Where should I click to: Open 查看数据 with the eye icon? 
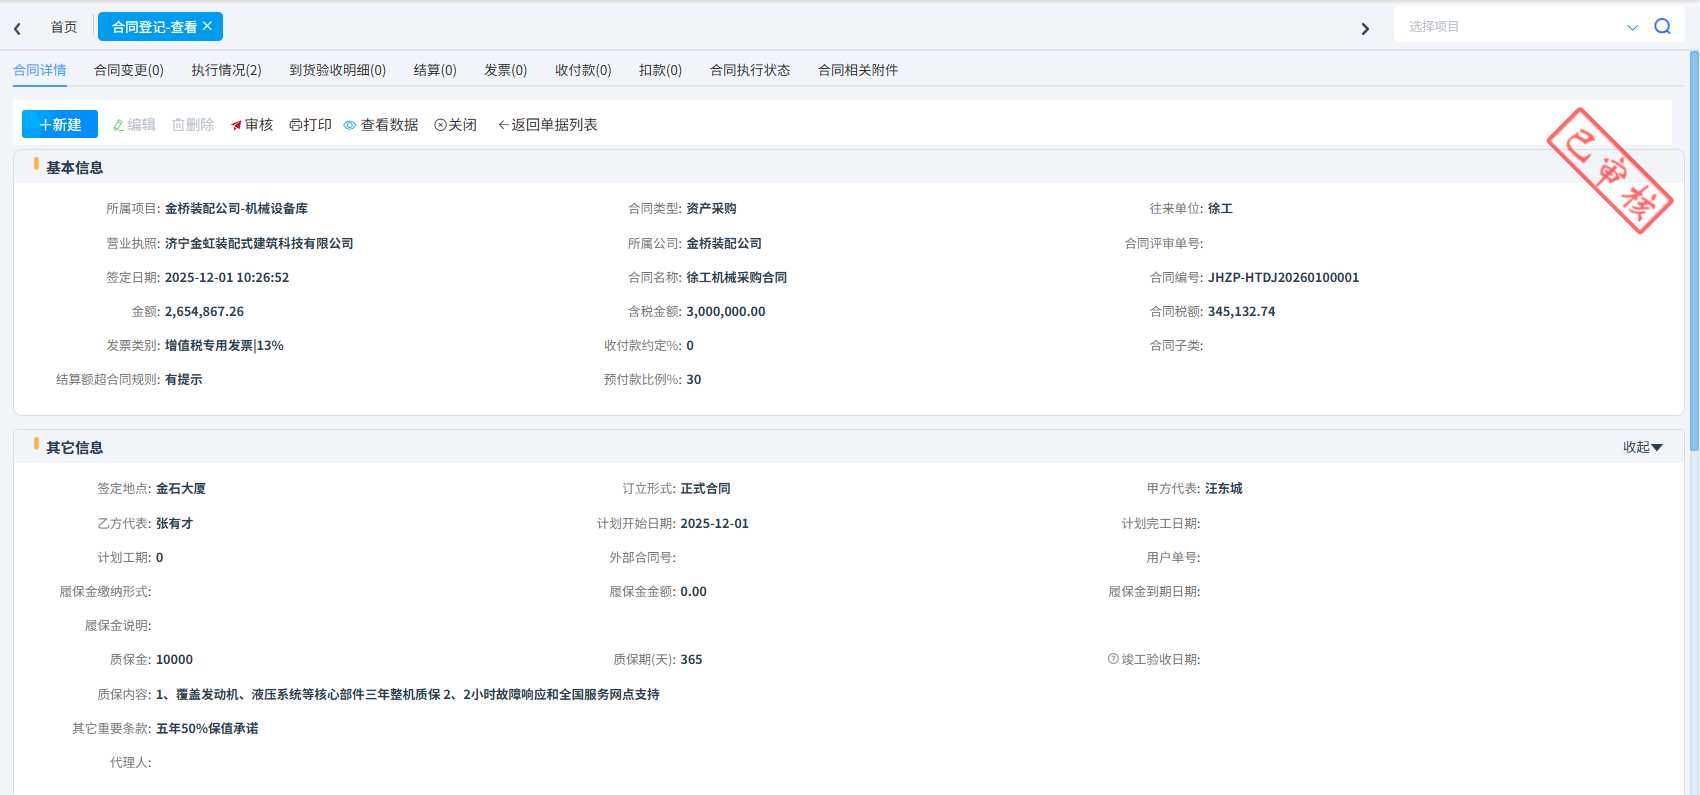pyautogui.click(x=380, y=125)
